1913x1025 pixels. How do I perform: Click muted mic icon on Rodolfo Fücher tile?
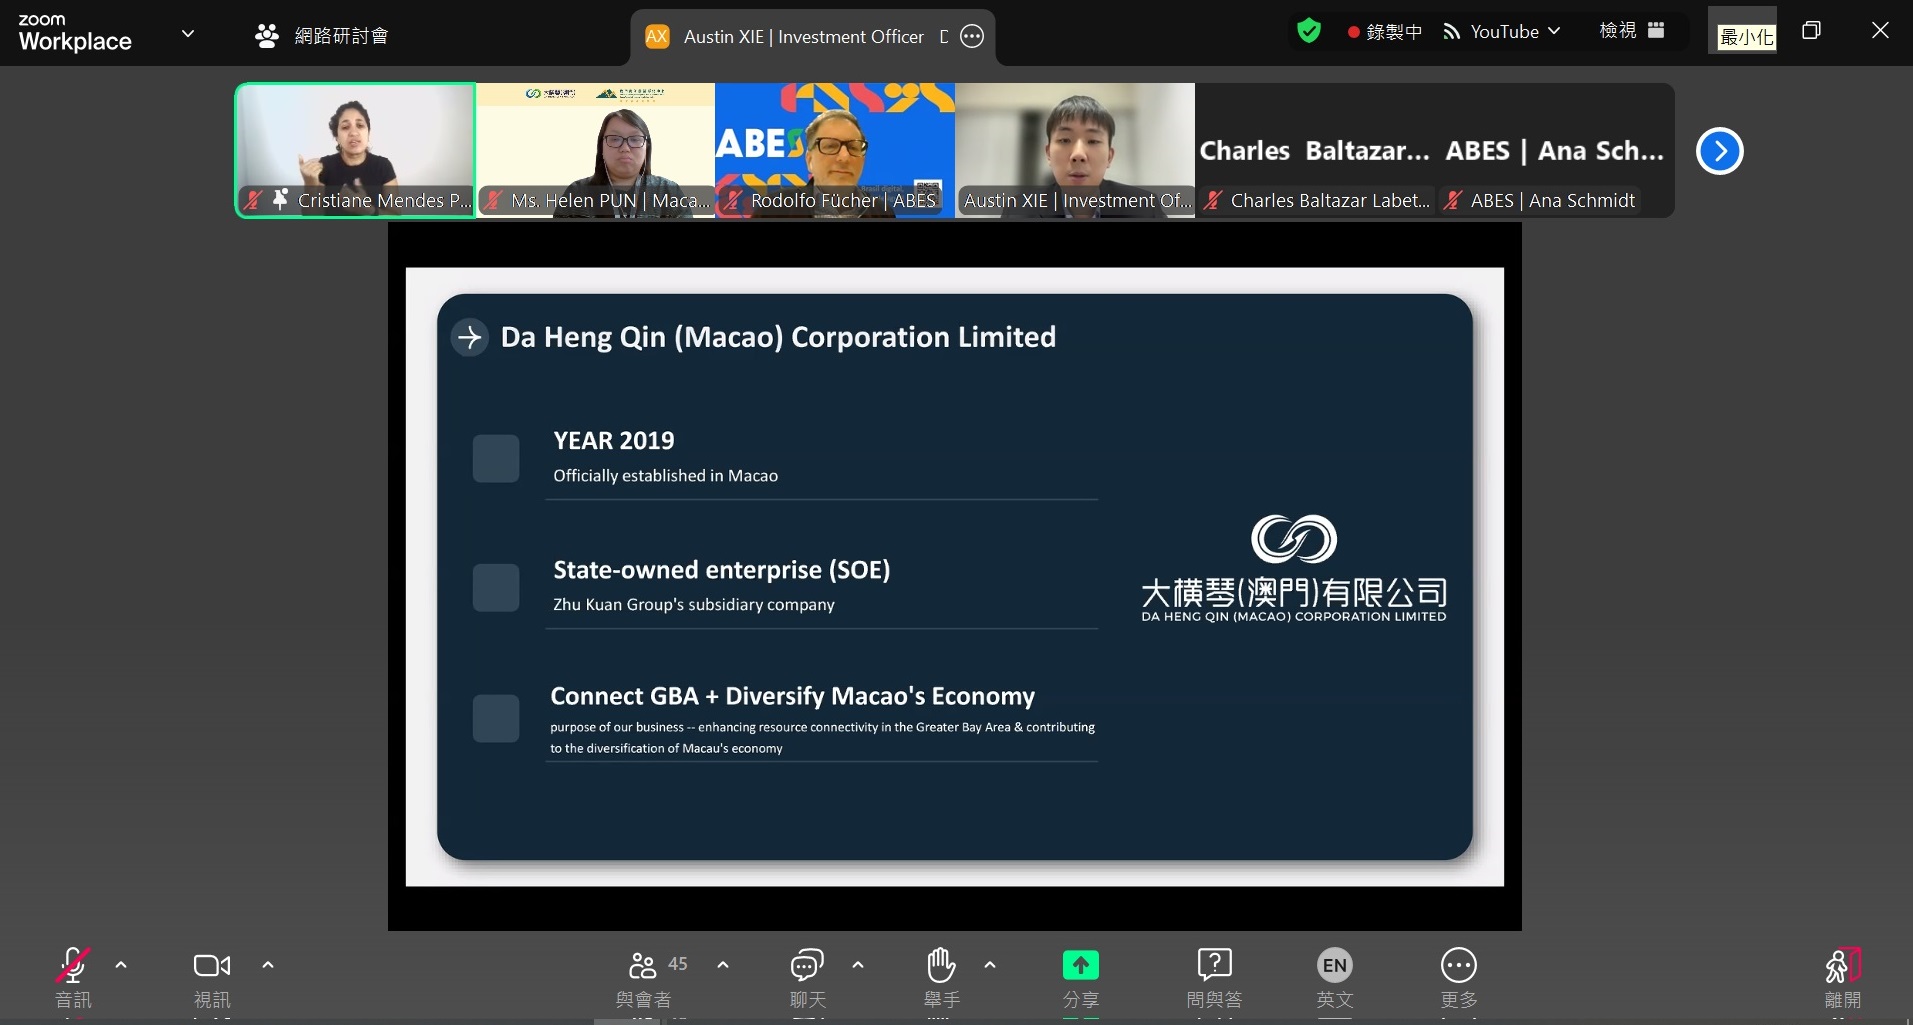coord(733,201)
